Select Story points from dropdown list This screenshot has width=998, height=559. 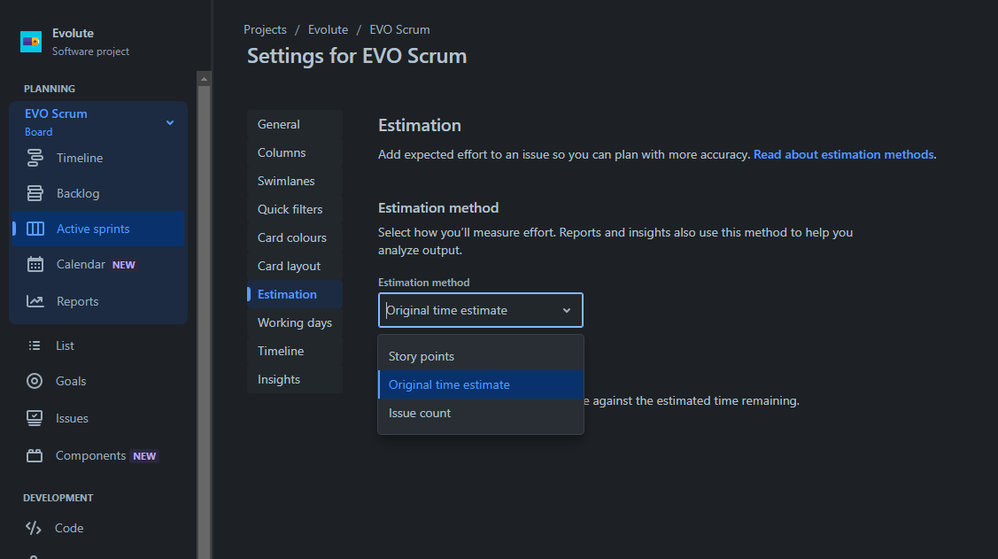point(421,356)
